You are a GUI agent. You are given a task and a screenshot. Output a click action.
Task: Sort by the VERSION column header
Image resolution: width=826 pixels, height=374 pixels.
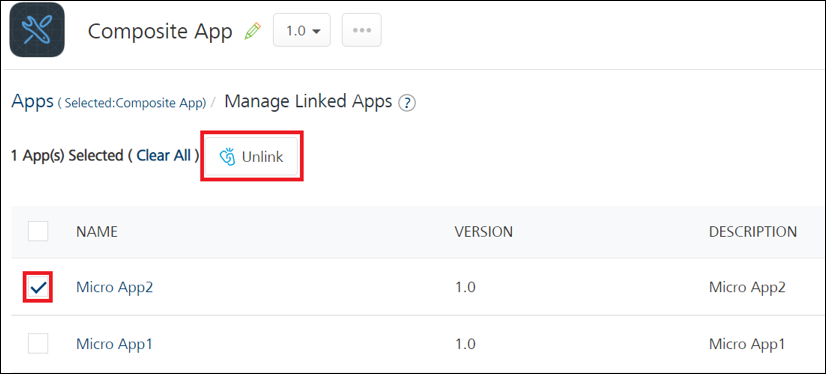[x=484, y=232]
